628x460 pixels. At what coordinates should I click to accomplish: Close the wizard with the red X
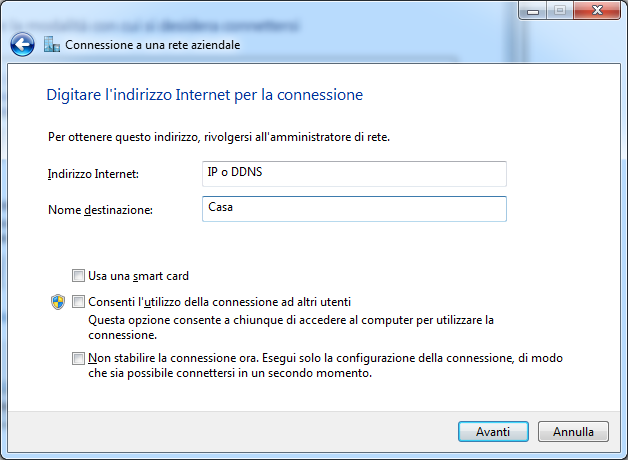[x=597, y=10]
